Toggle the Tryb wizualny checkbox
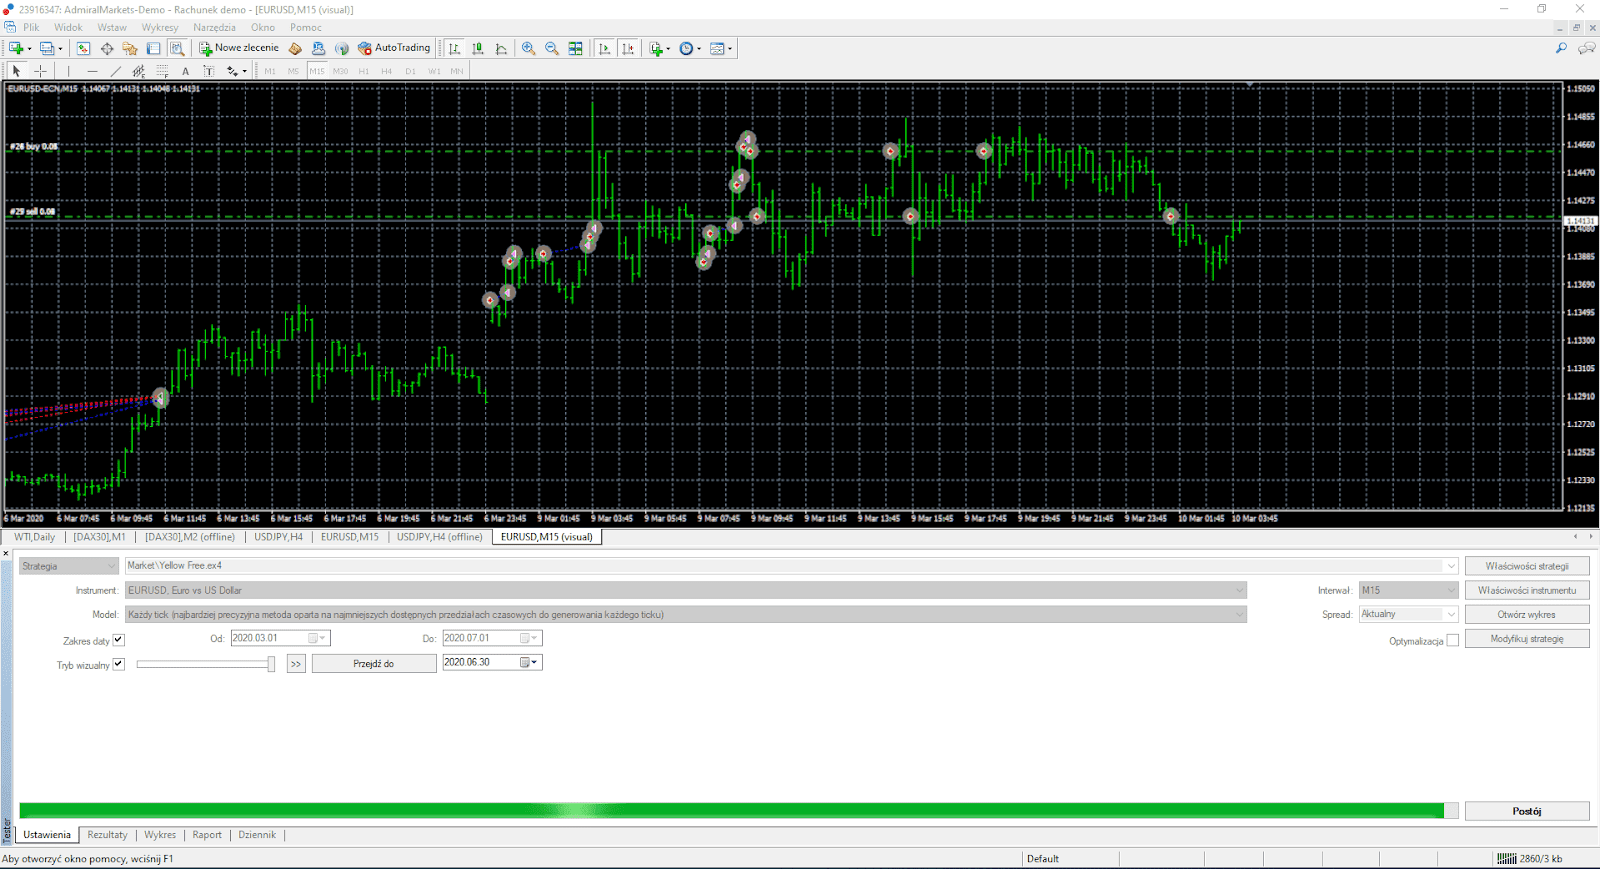 point(118,664)
